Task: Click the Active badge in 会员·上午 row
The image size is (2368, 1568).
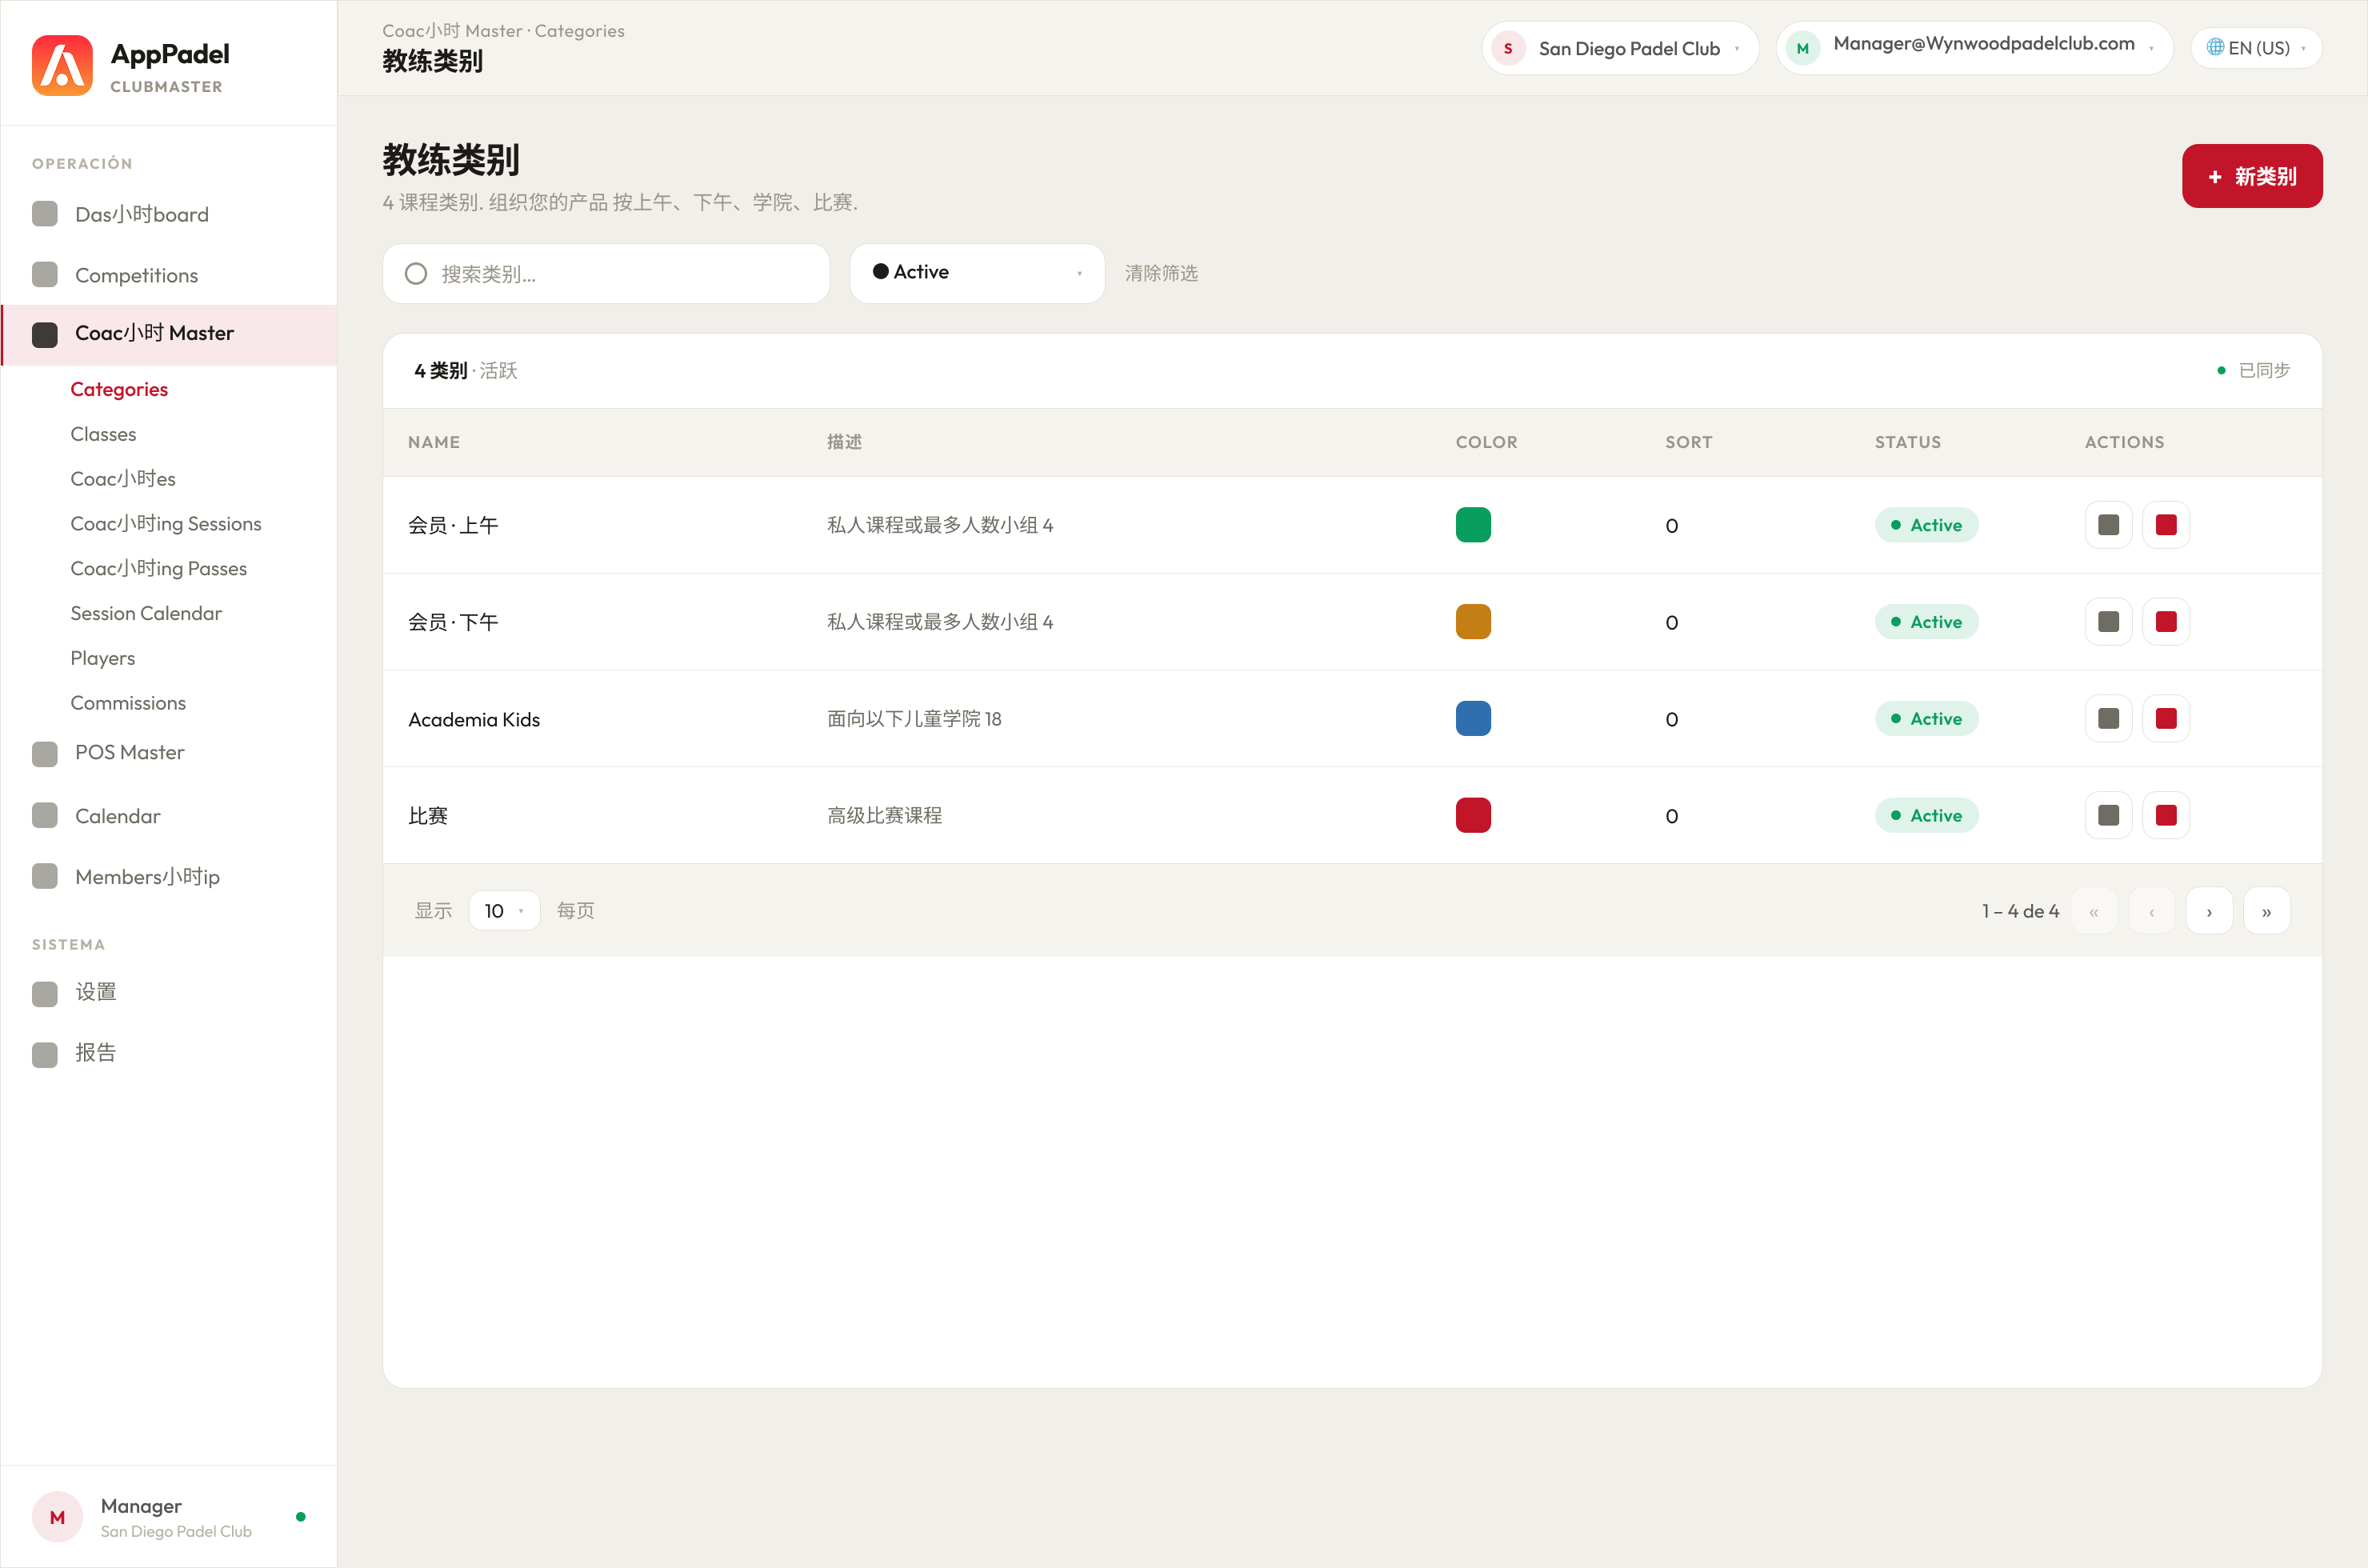Action: tap(1926, 525)
